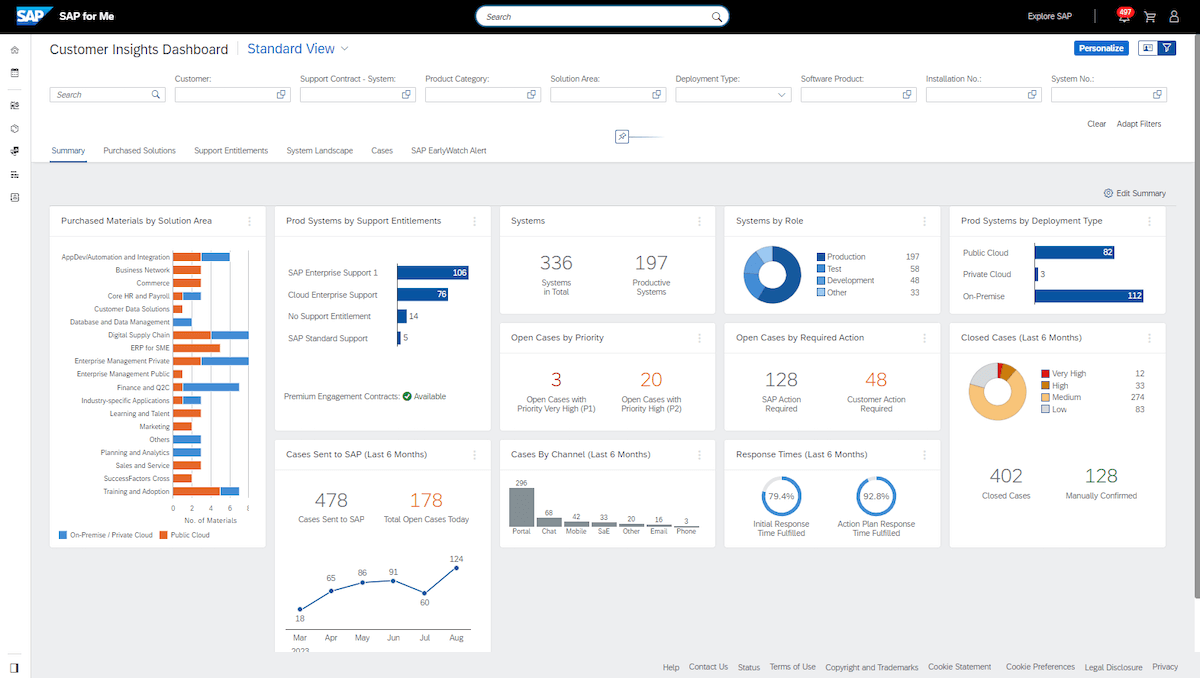Viewport: 1200px width, 678px height.
Task: Open the Contact Us footer link
Action: [708, 667]
